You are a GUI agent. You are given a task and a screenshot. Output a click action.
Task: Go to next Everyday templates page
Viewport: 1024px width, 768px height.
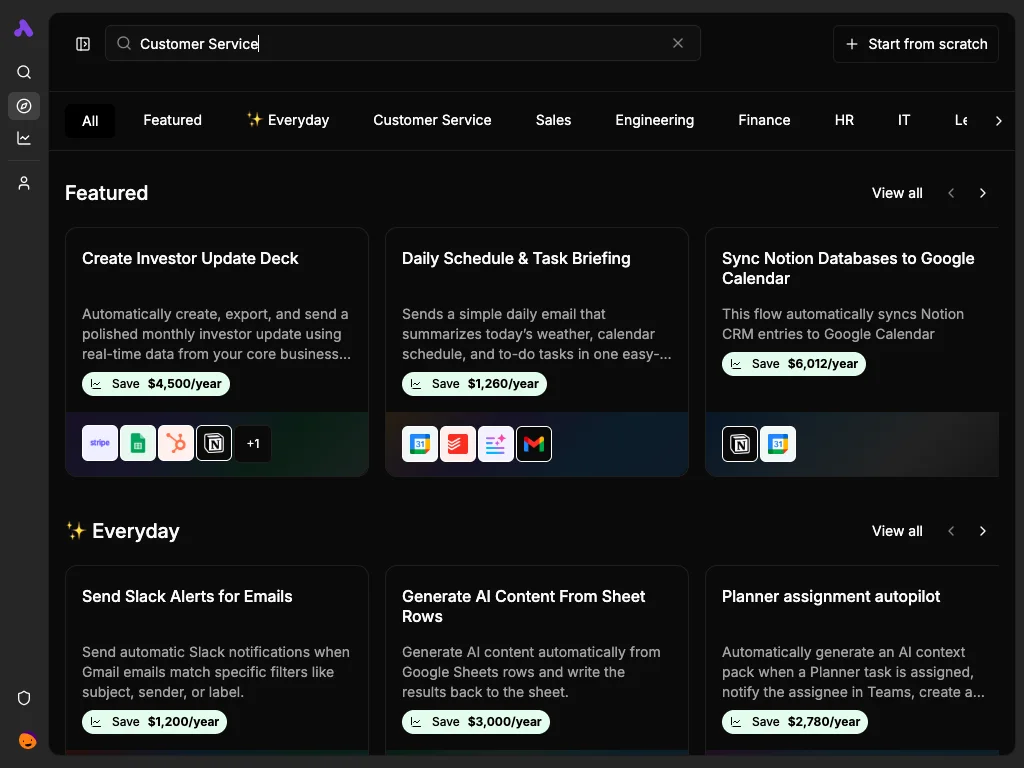982,531
